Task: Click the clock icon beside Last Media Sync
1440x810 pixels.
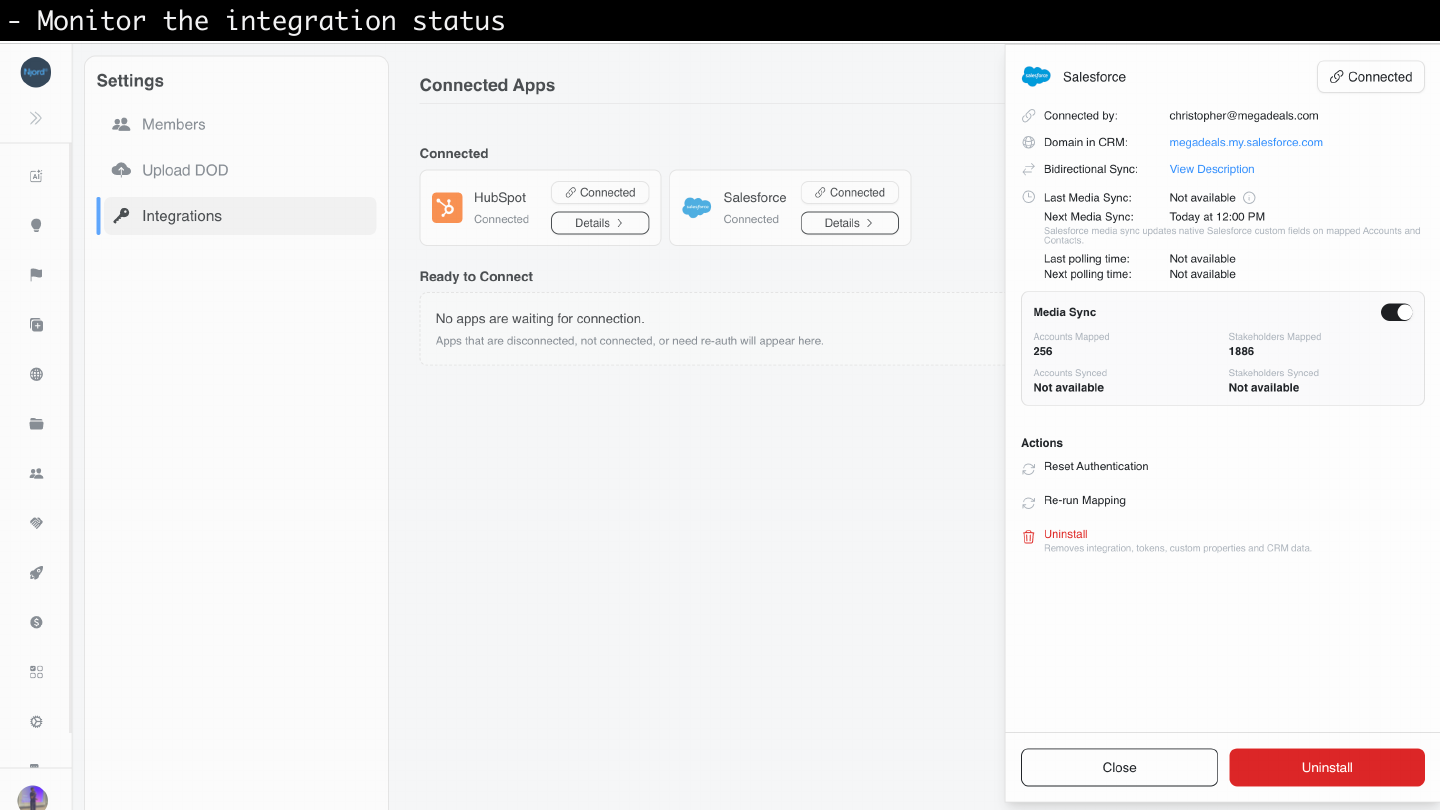Action: pos(1029,198)
